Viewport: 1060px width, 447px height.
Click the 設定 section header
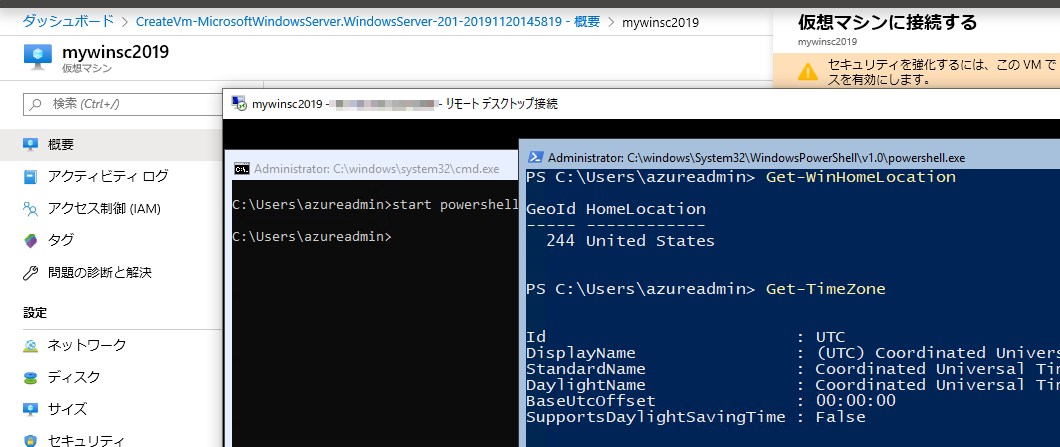pos(35,313)
